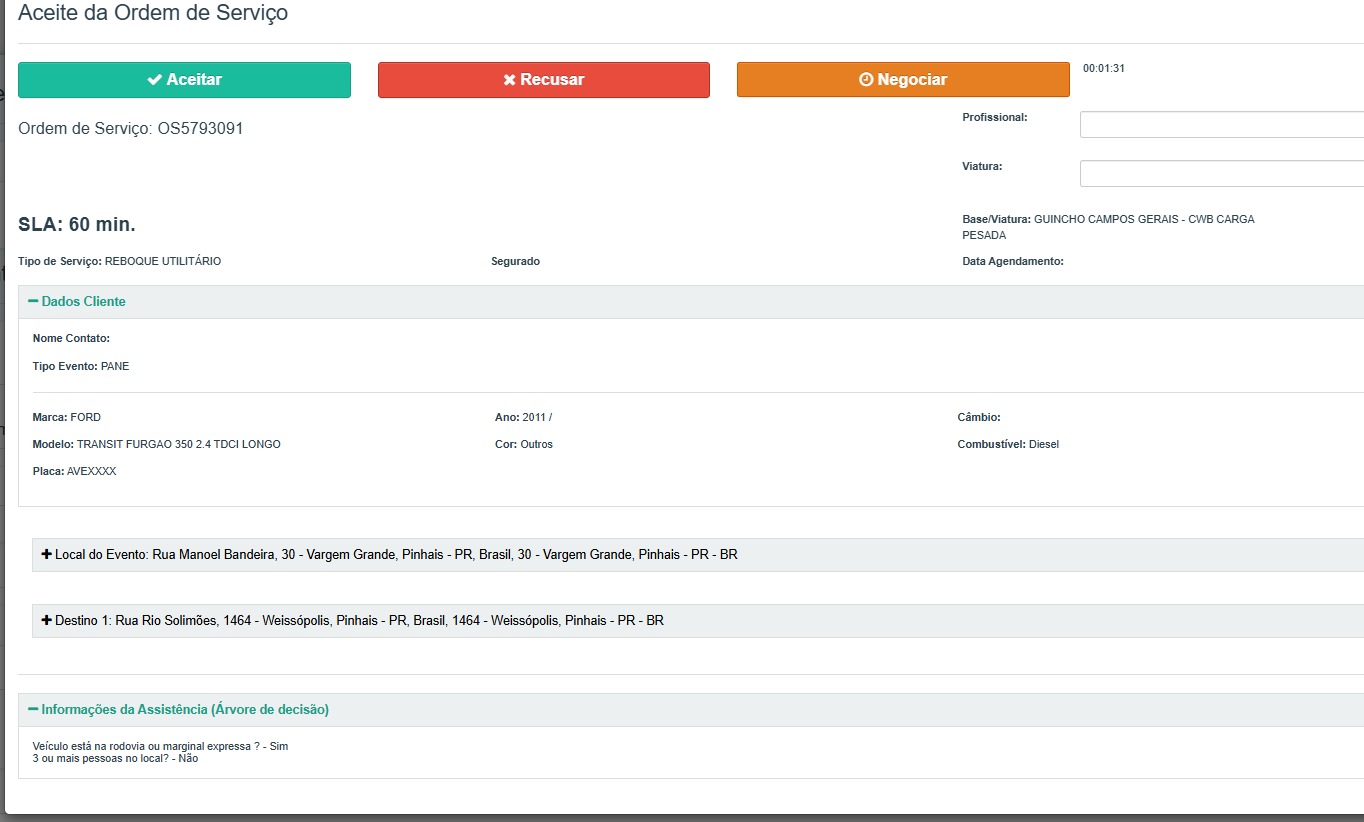Image resolution: width=1364 pixels, height=822 pixels.
Task: Click the Câmbio label
Action: click(x=979, y=418)
